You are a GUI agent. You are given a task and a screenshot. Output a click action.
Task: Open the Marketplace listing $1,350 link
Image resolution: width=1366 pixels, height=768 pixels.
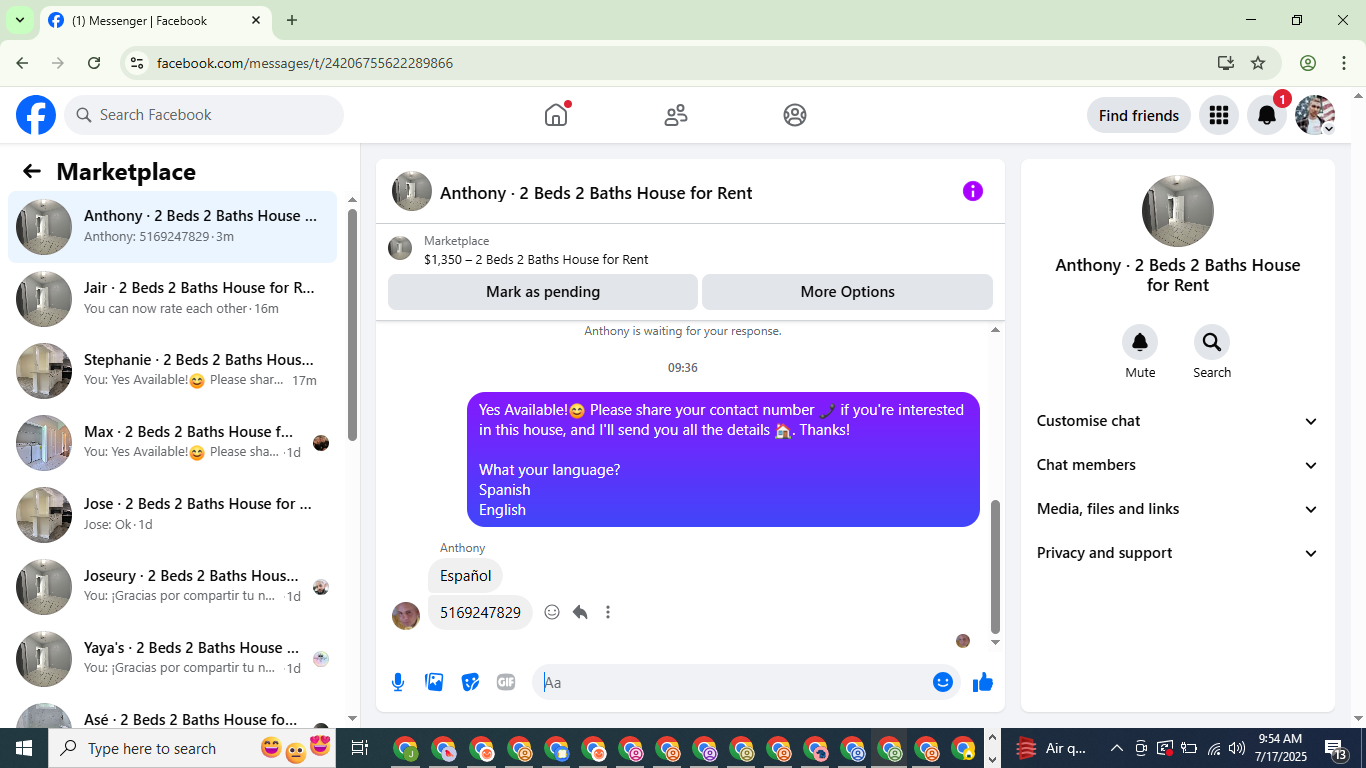click(x=536, y=260)
